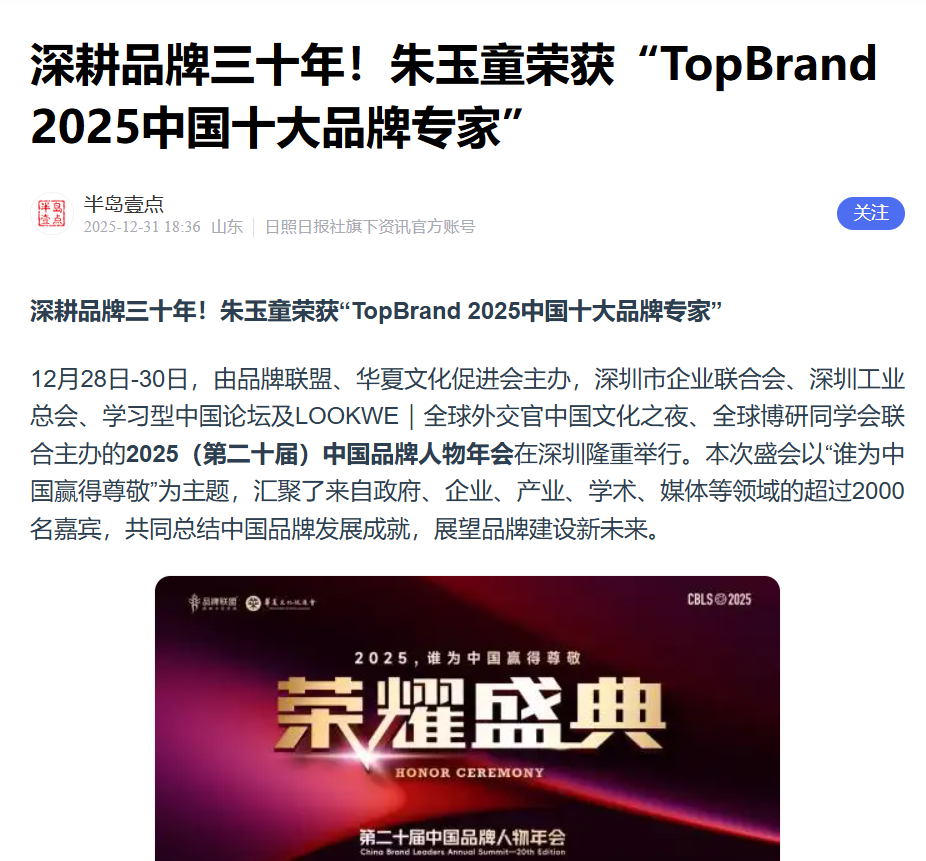Click the 日照日报社旗下资讯官方账号 description
926x861 pixels.
pos(370,227)
